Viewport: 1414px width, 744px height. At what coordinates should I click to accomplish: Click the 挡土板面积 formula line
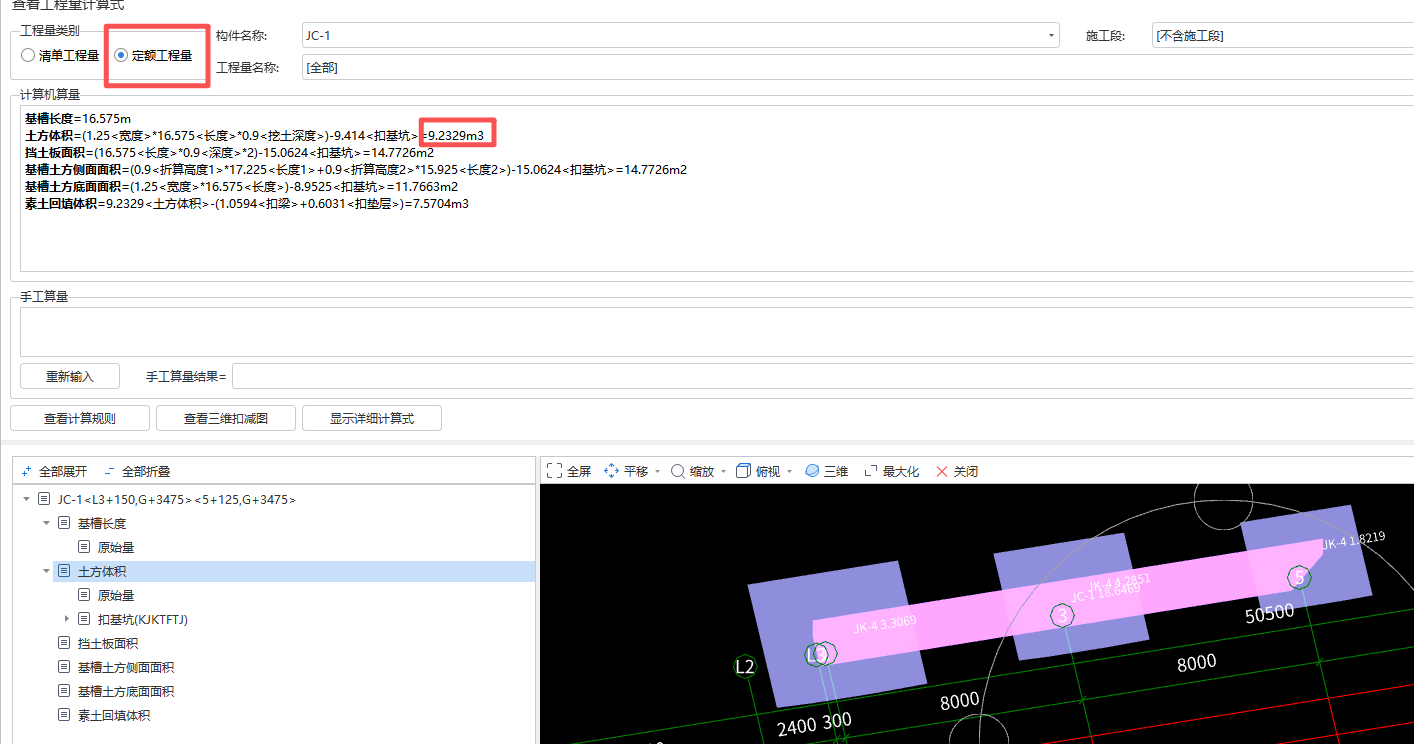click(x=229, y=152)
